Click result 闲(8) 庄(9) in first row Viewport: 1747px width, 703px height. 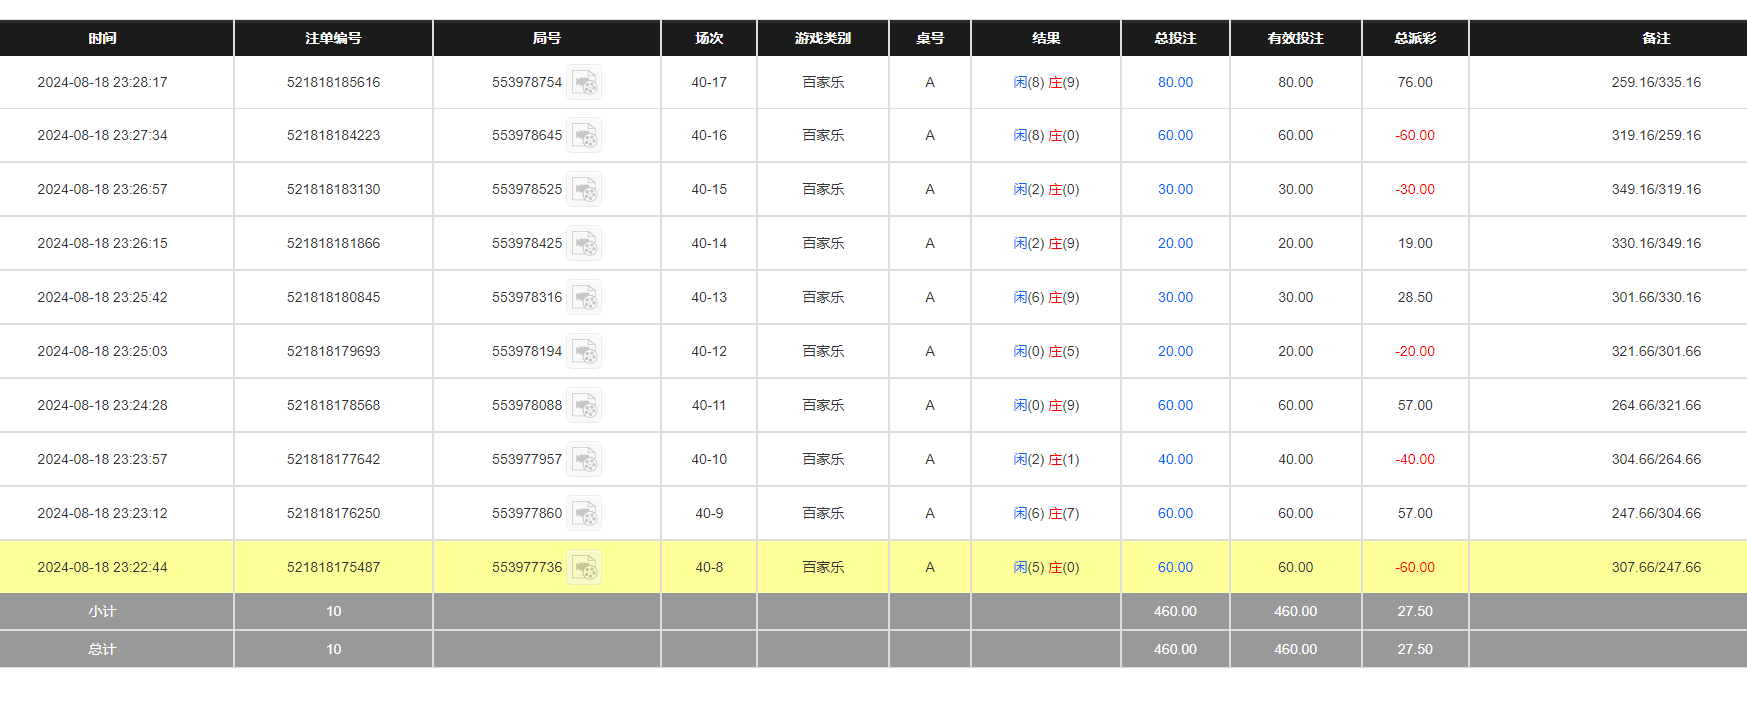coord(1046,83)
